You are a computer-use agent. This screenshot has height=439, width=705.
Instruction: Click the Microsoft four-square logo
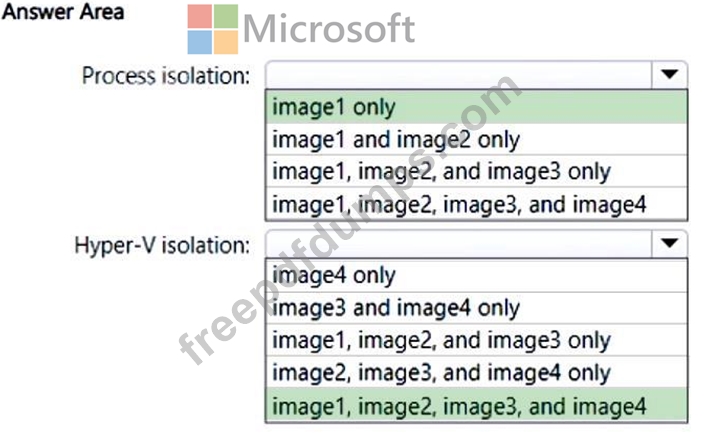[213, 29]
